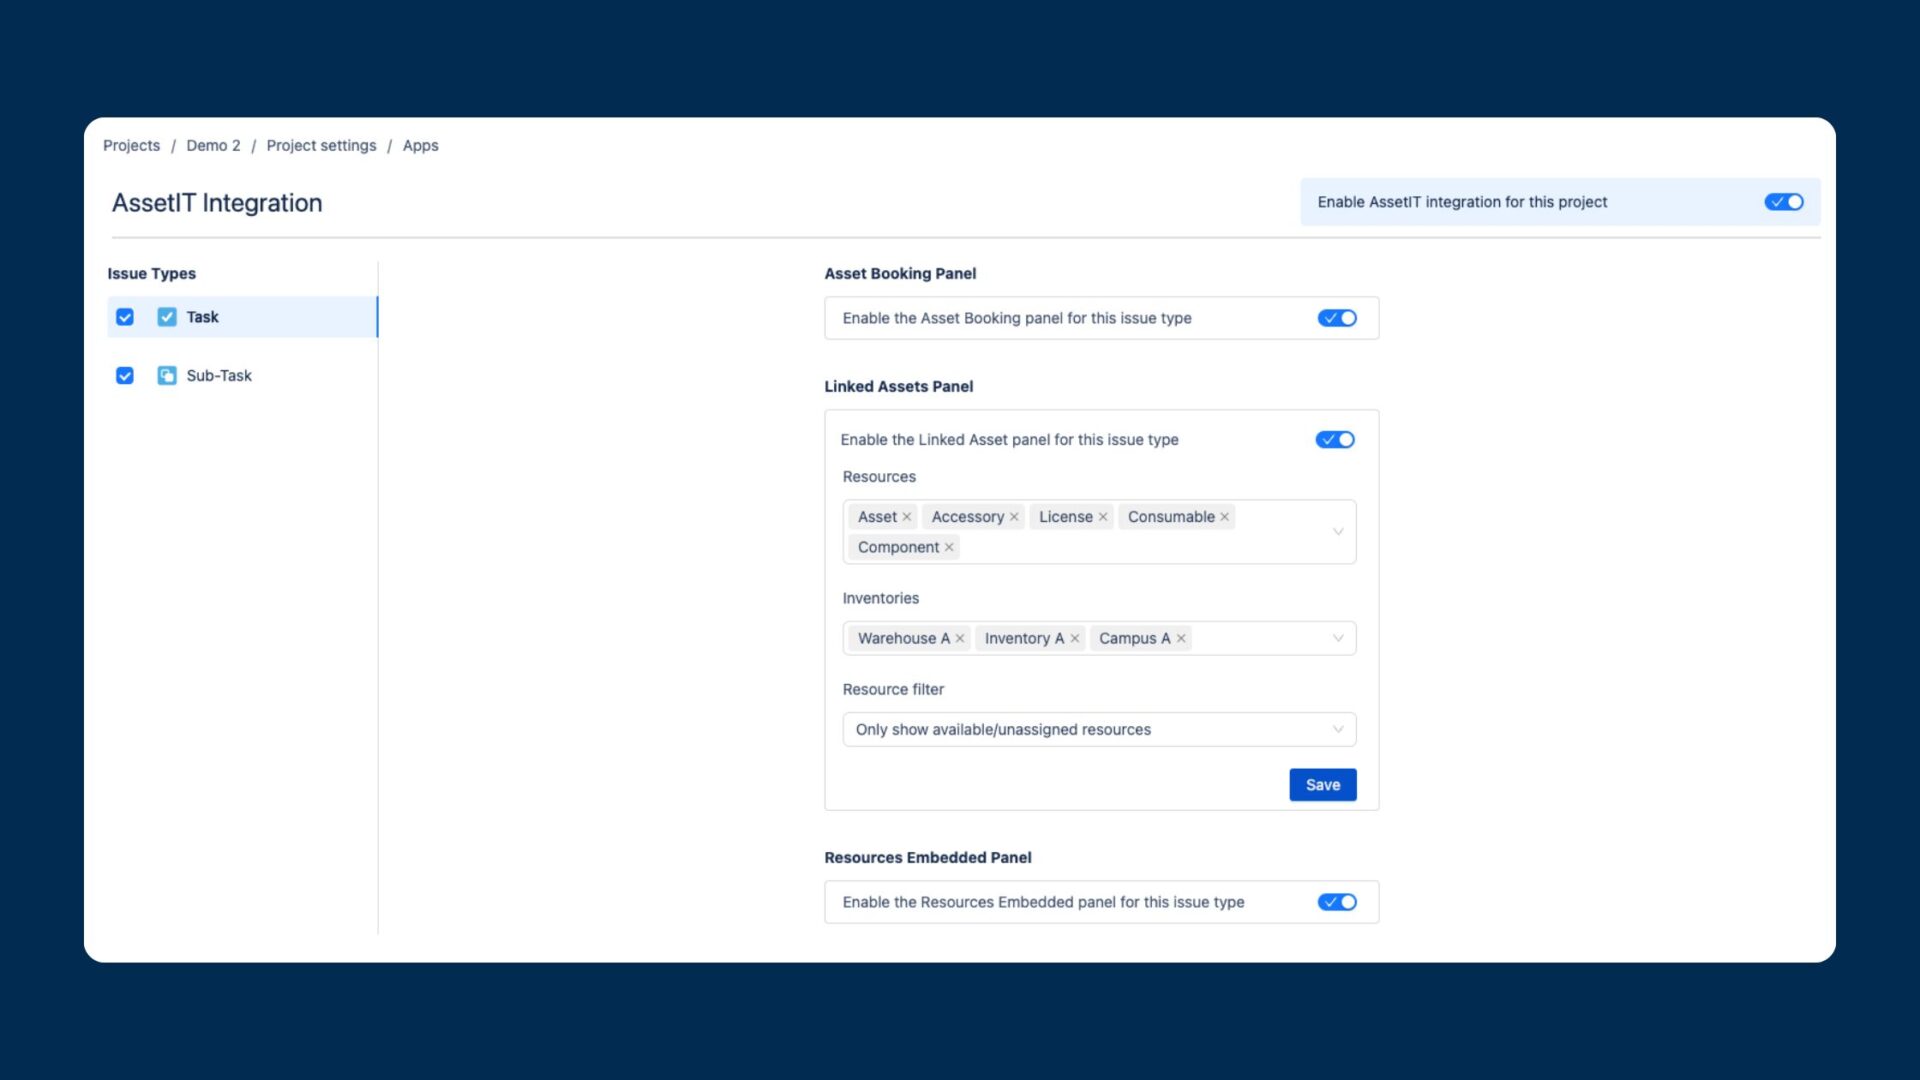This screenshot has width=1920, height=1080.
Task: Toggle the AssetIT integration for this project
Action: coord(1784,202)
